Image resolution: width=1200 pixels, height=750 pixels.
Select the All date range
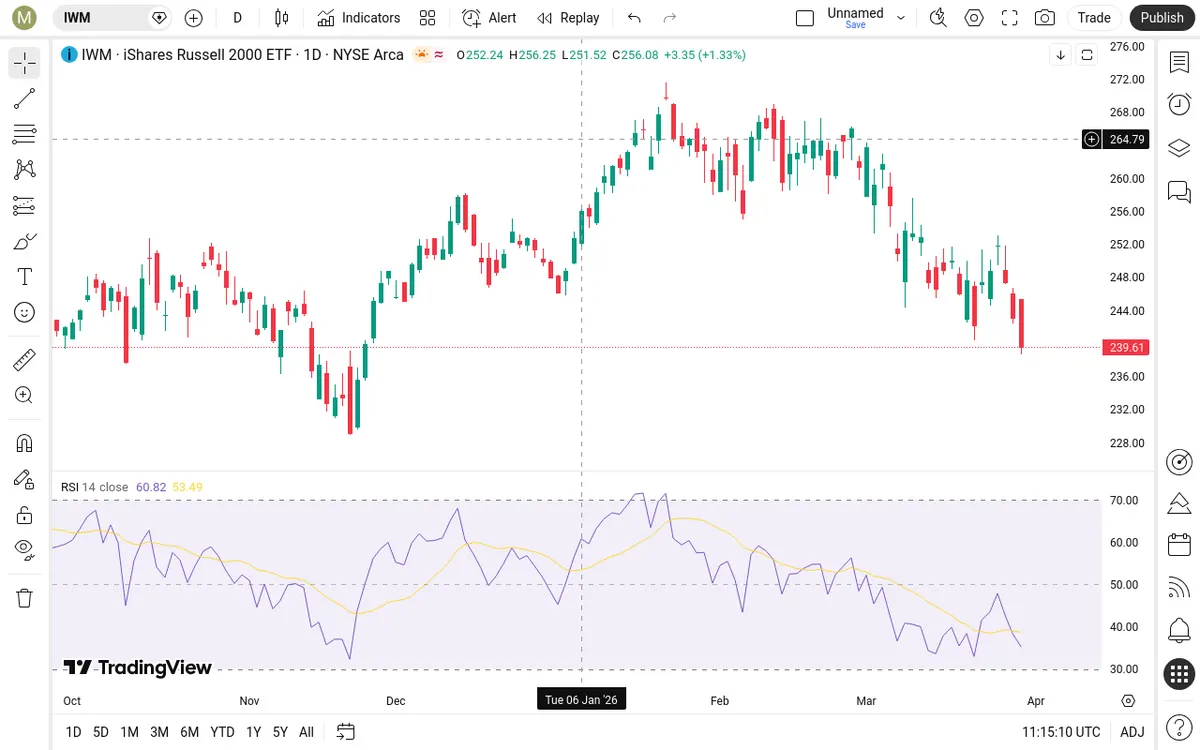(x=306, y=732)
